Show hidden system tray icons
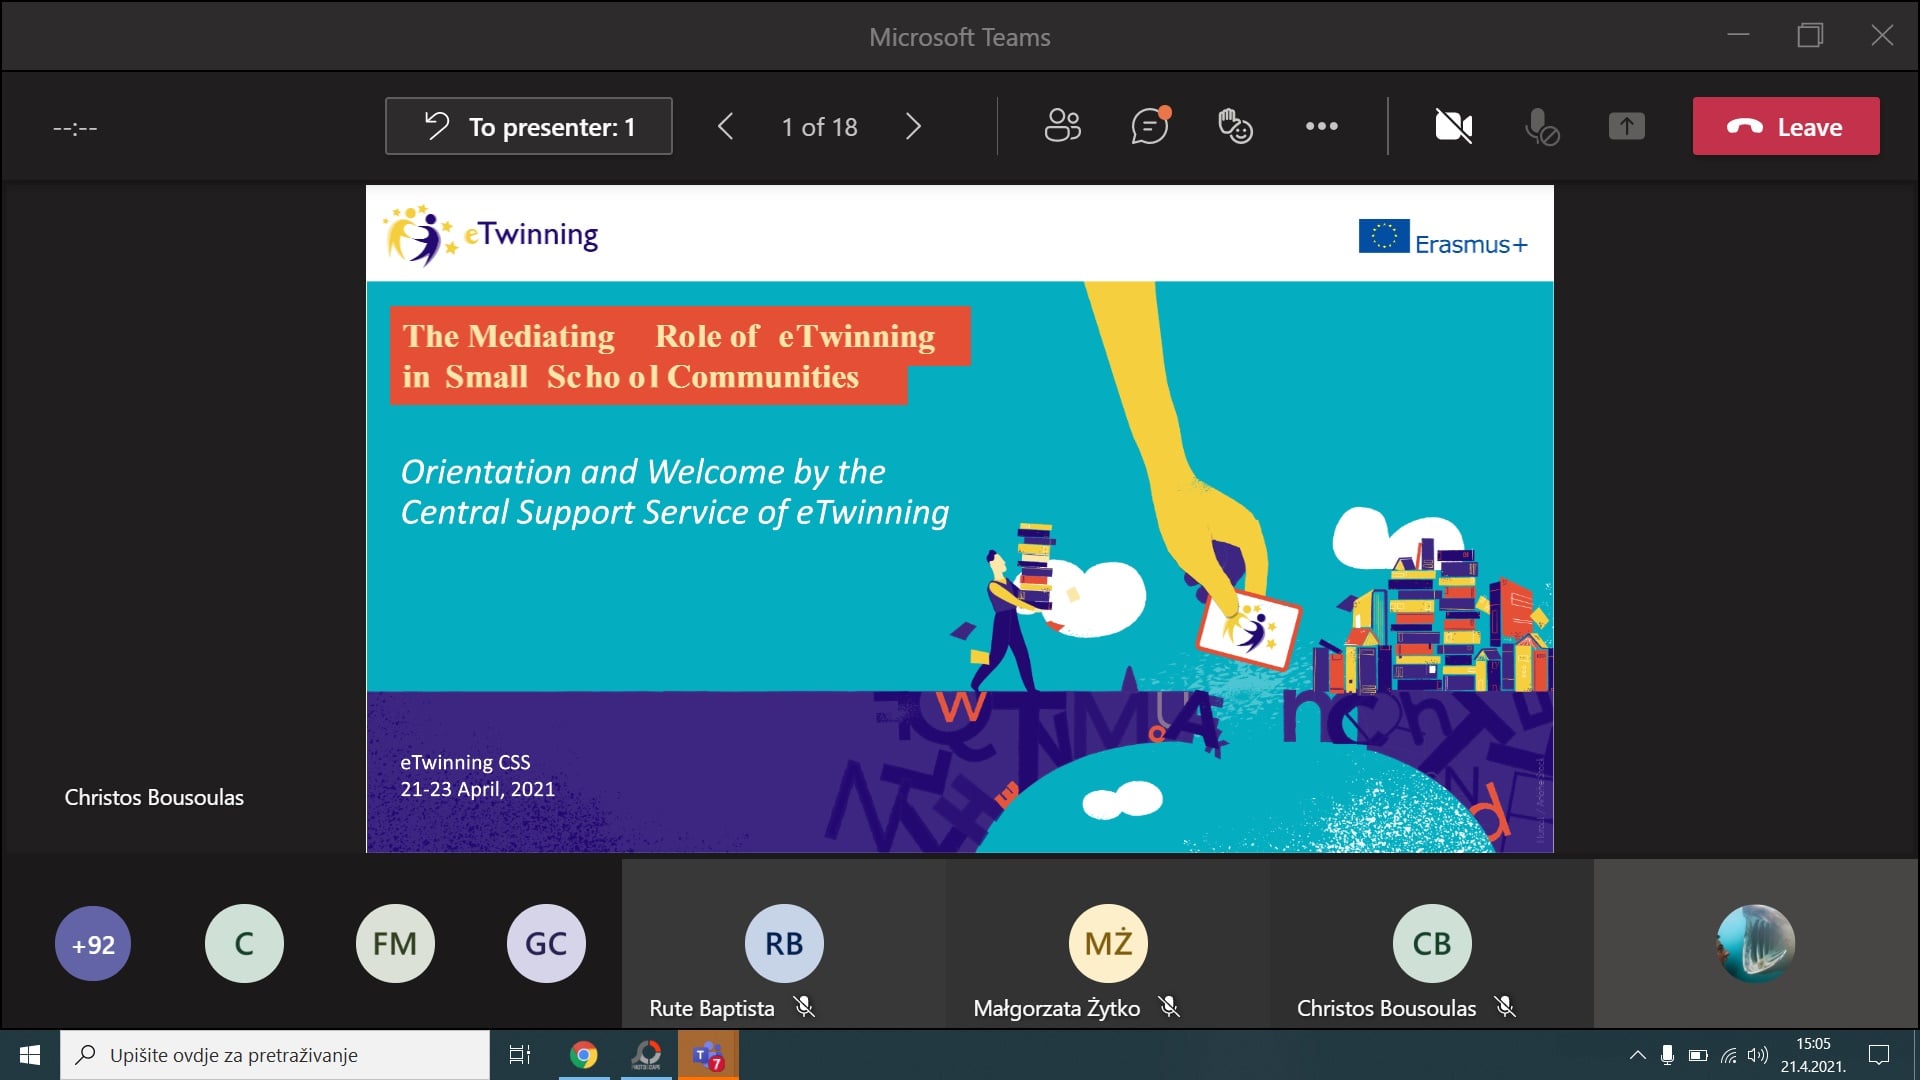The image size is (1920, 1080). click(x=1637, y=1055)
